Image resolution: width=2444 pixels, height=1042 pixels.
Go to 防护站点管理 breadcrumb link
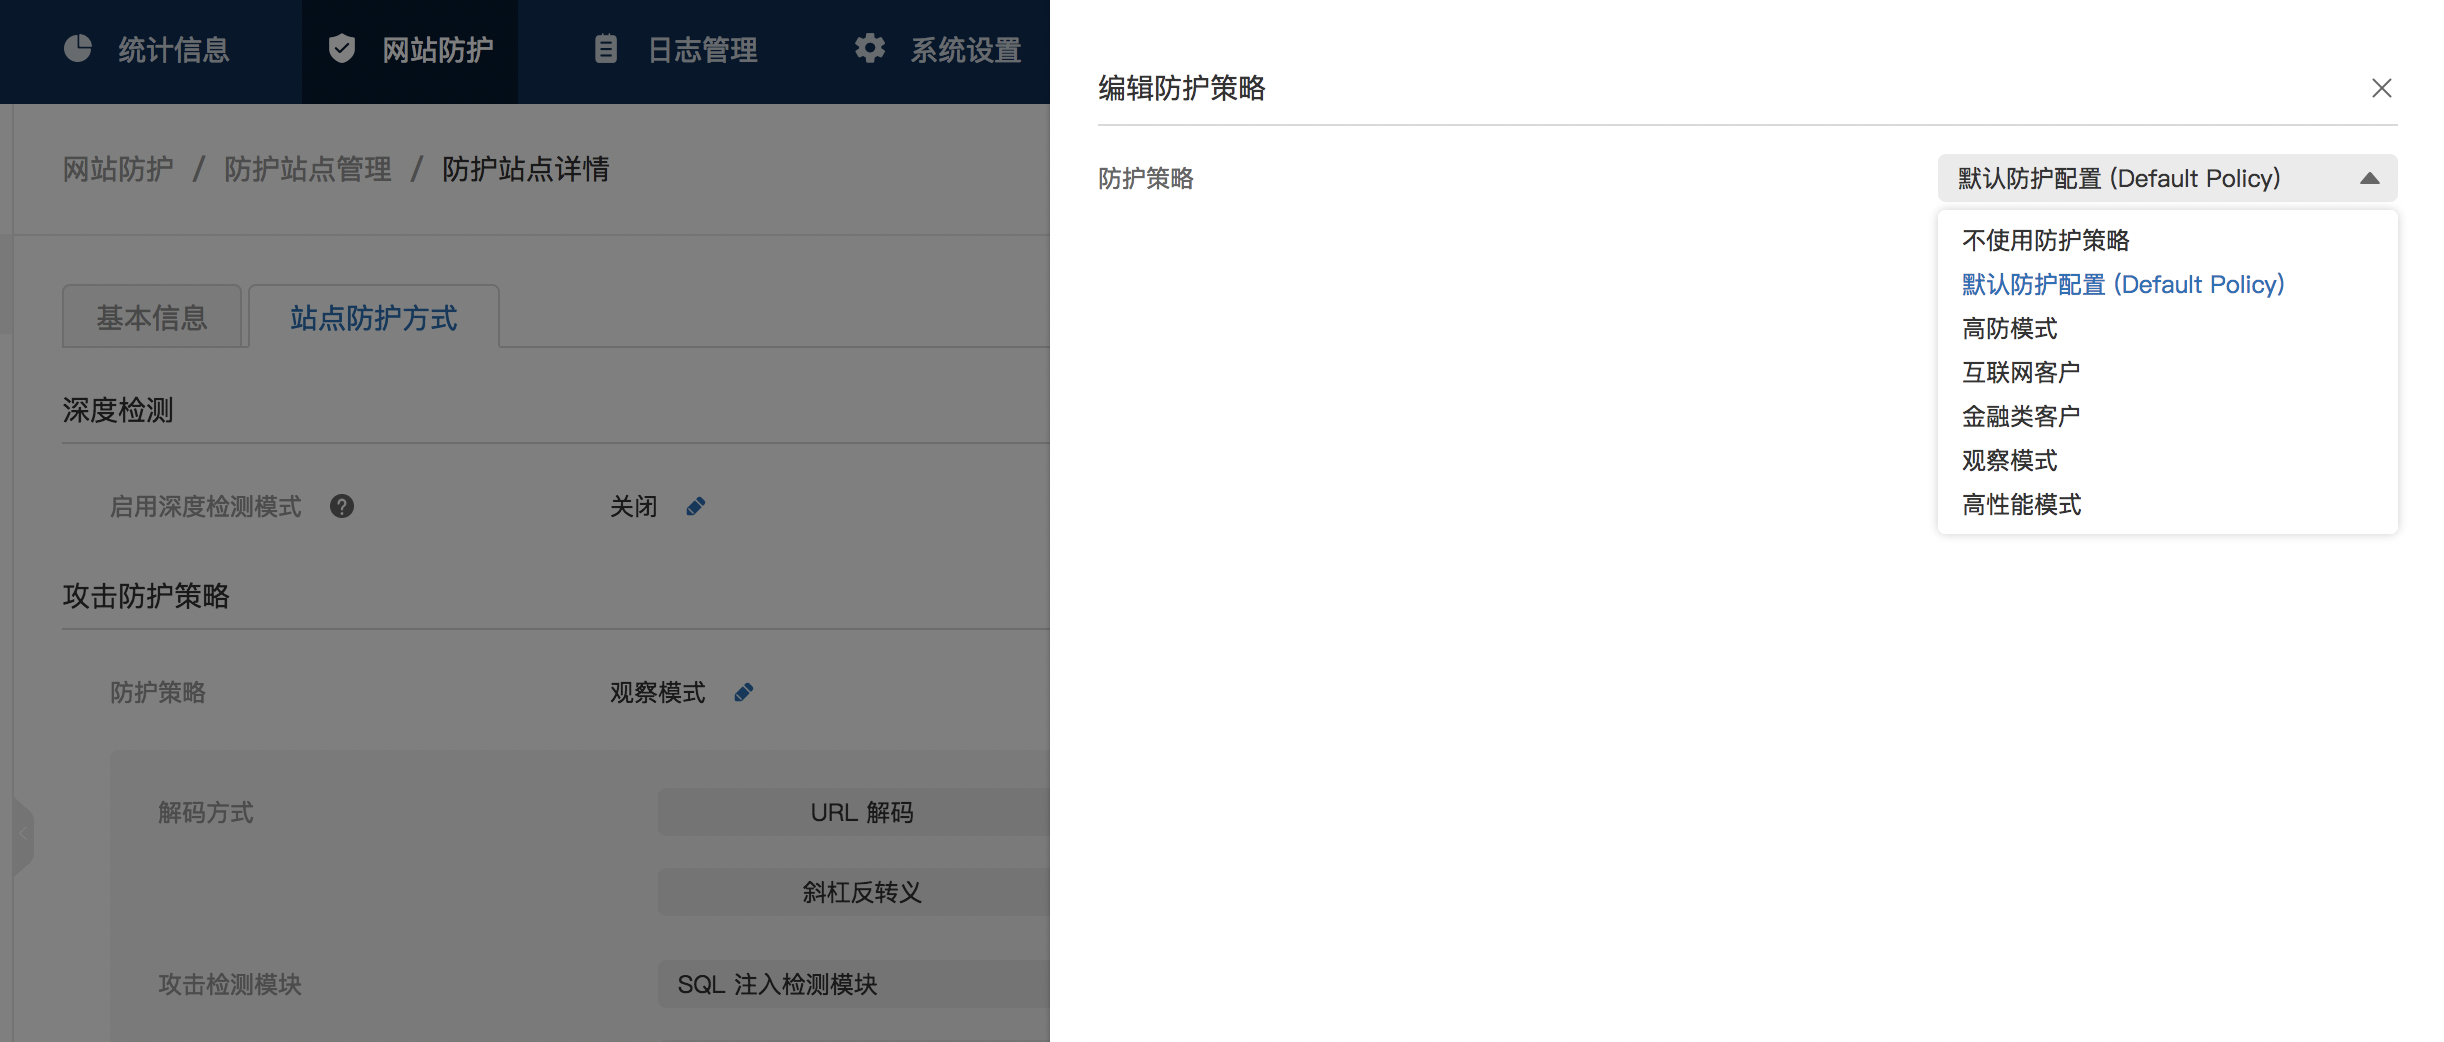(x=308, y=170)
